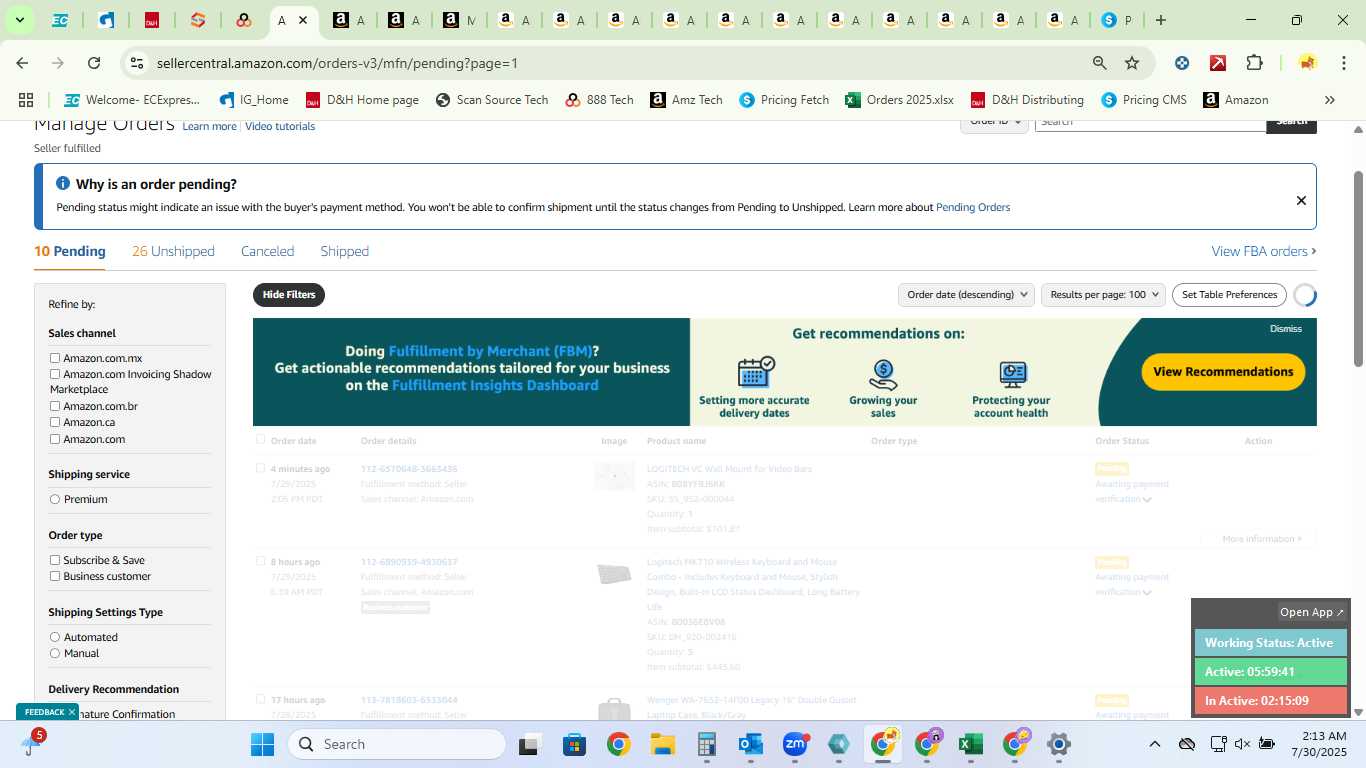Switch to the 26 Unshipped tab
Screen dimensions: 1366x768
coord(173,251)
